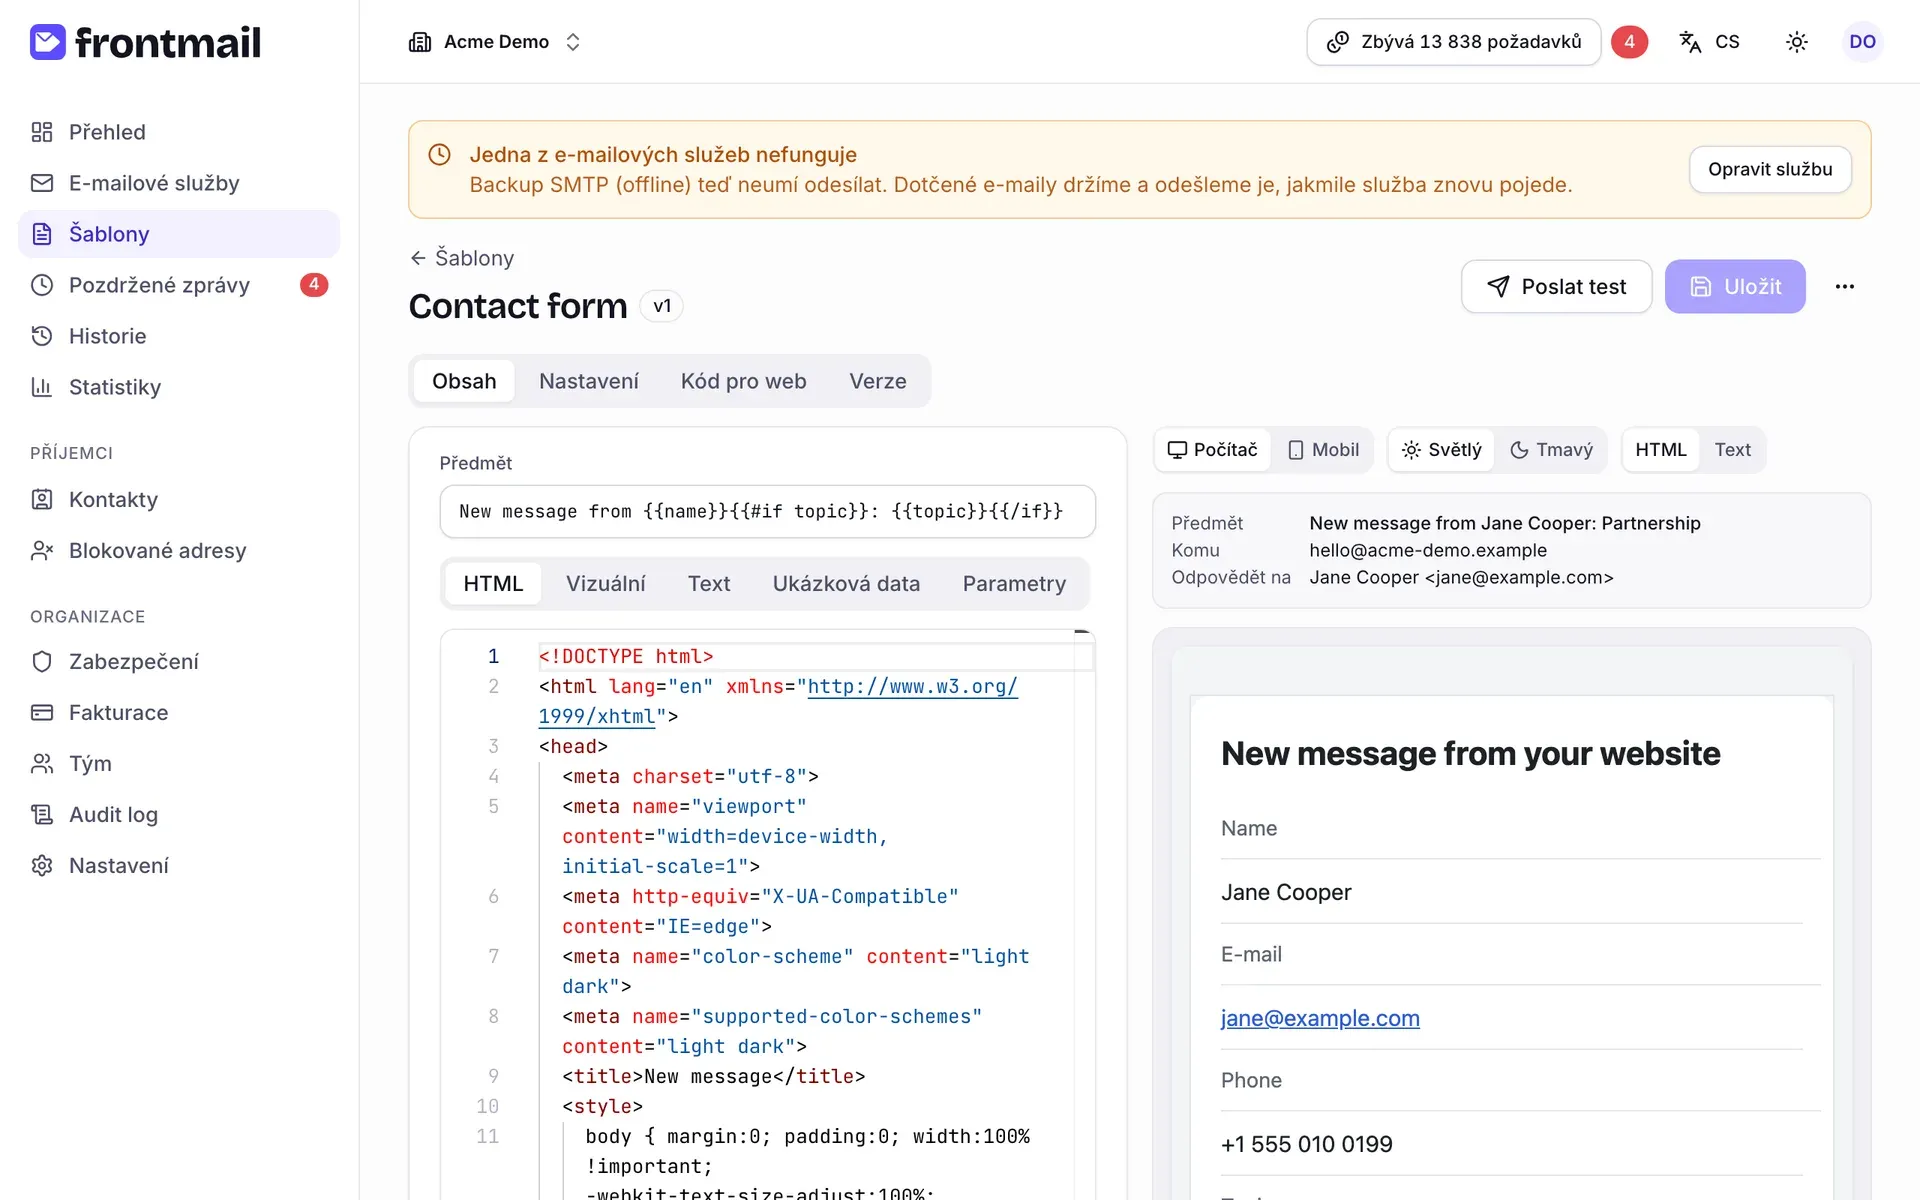Click the "New message from your website" heading
The height and width of the screenshot is (1200, 1920).
[x=1471, y=753]
